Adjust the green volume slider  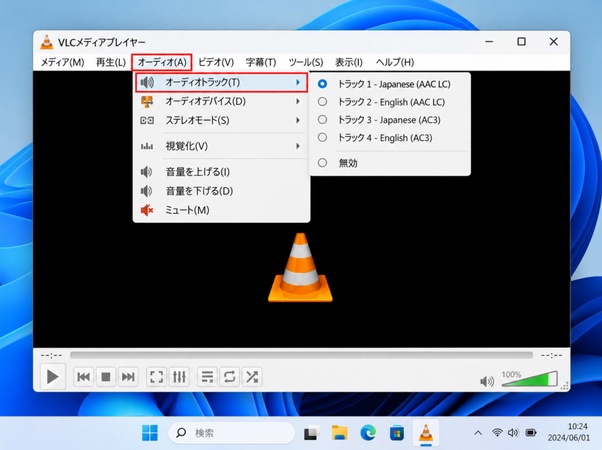pyautogui.click(x=530, y=379)
